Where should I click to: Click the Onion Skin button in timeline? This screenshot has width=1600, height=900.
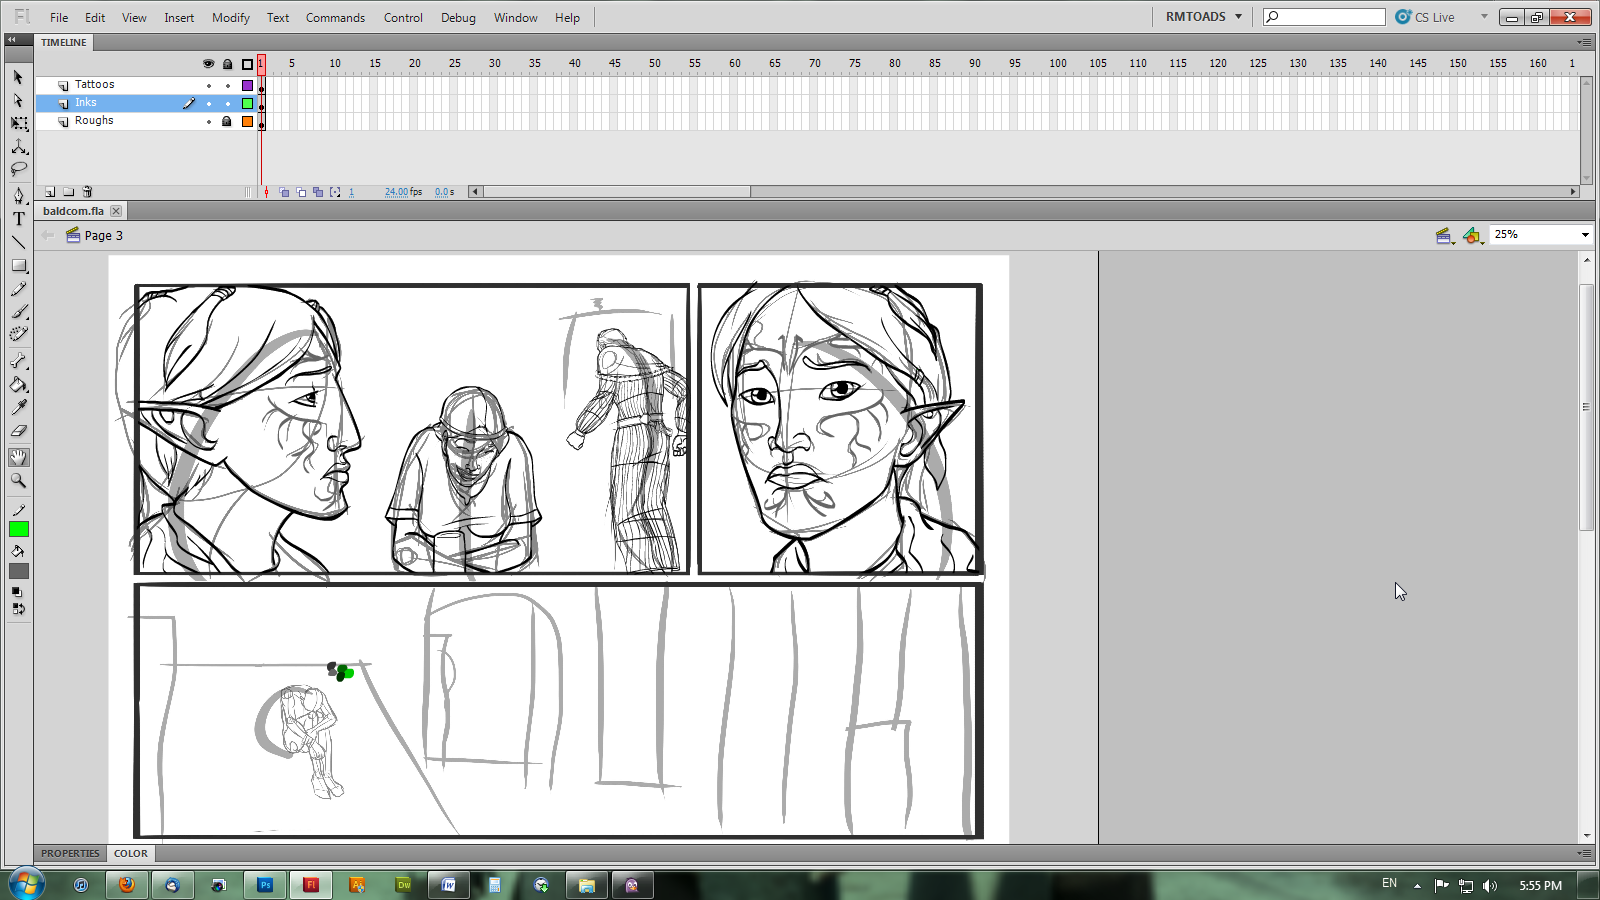click(x=285, y=192)
